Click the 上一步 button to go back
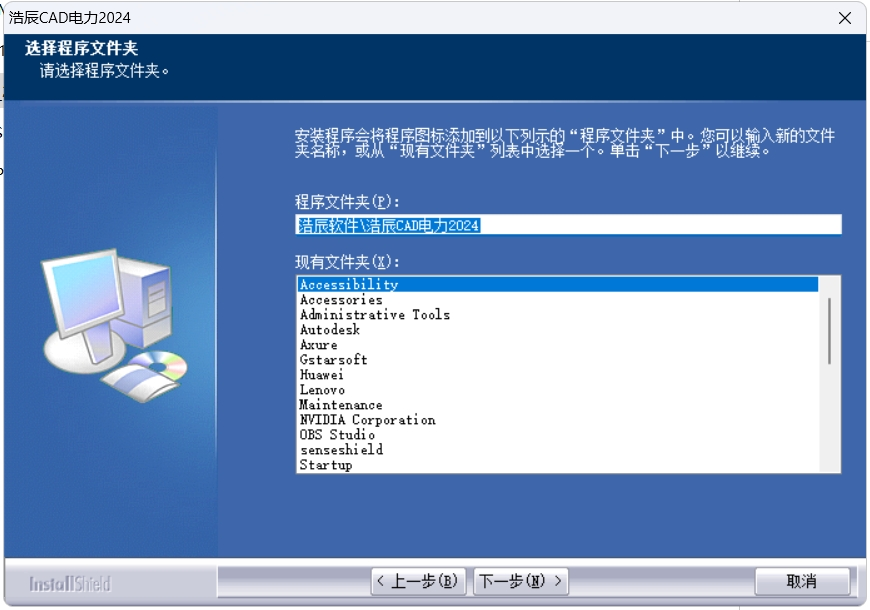 418,579
